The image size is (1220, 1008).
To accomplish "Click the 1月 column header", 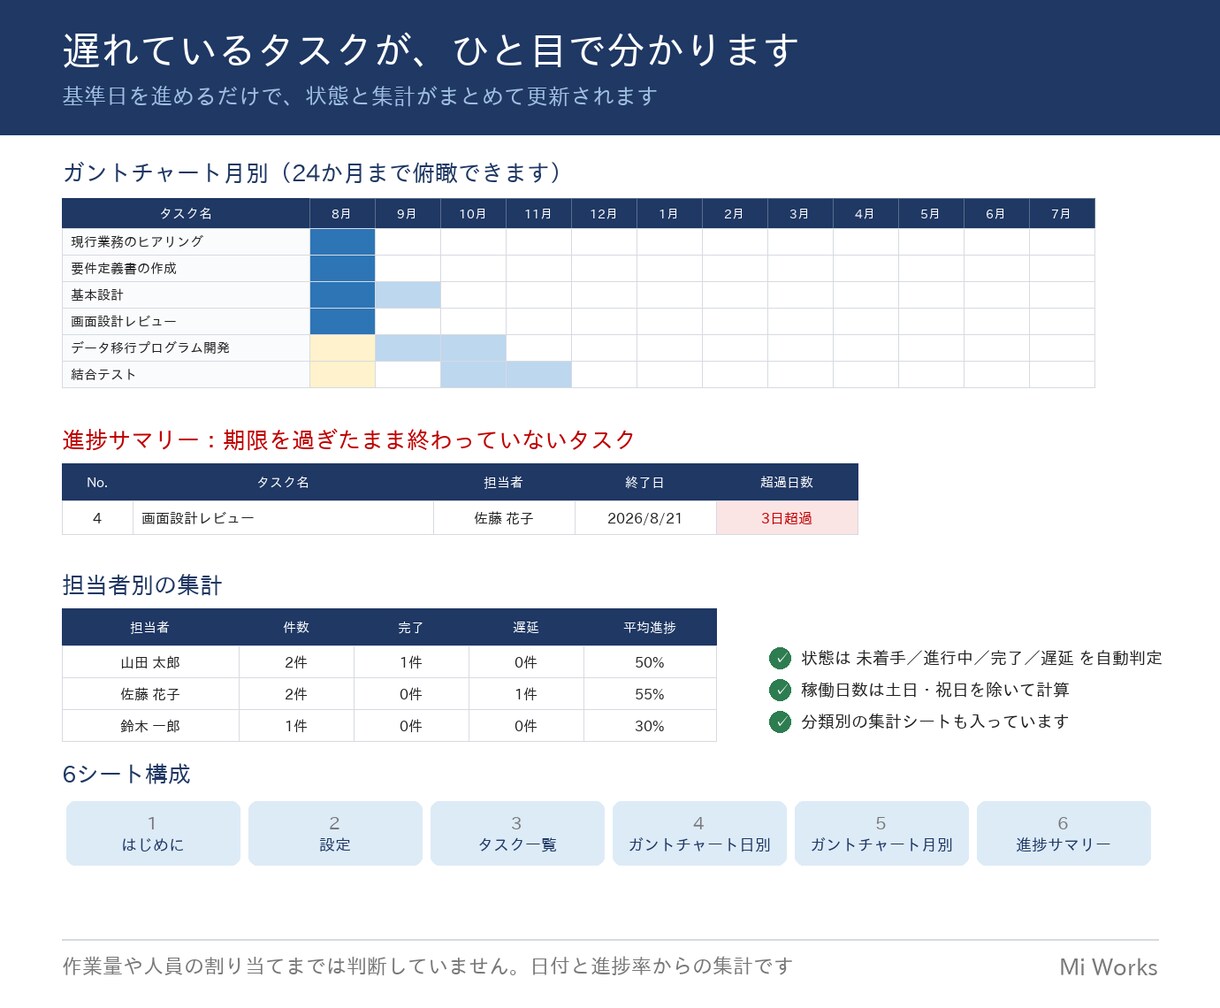I will pos(669,214).
